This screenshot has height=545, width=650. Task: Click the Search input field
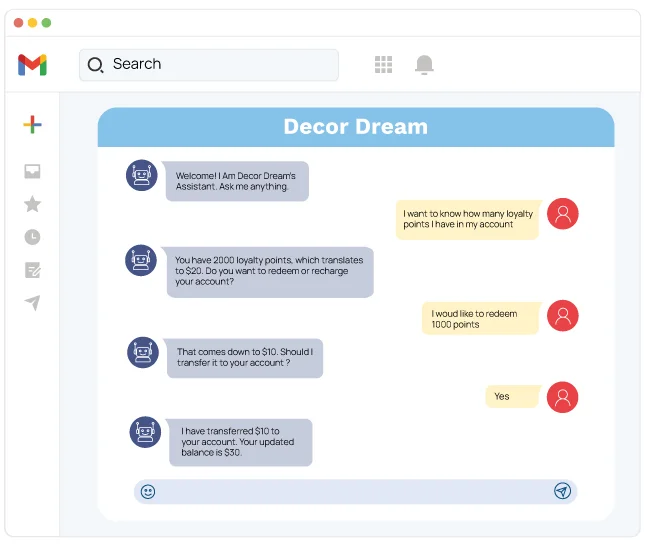click(x=220, y=65)
